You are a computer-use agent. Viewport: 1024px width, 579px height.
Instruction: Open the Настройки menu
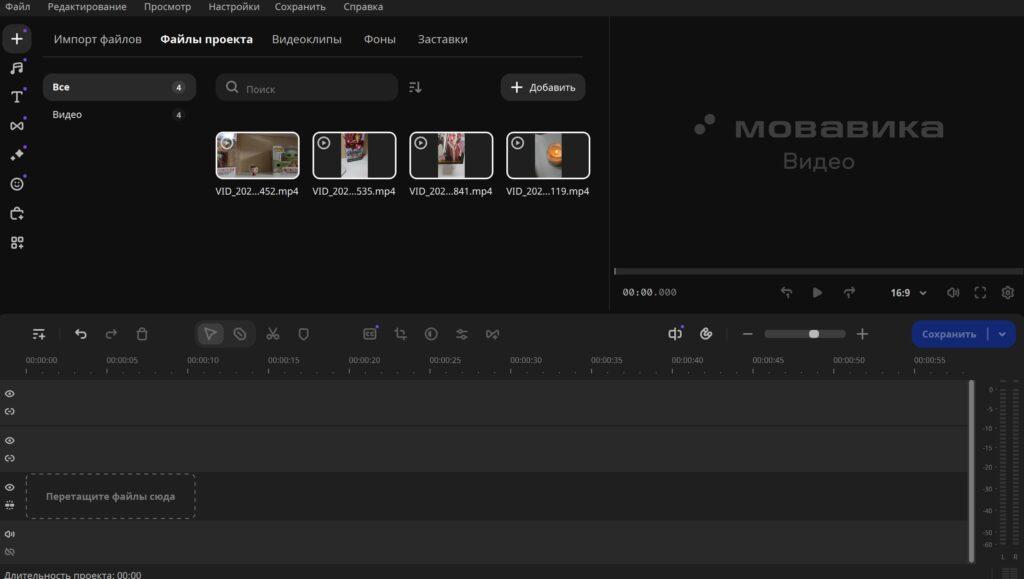[234, 7]
